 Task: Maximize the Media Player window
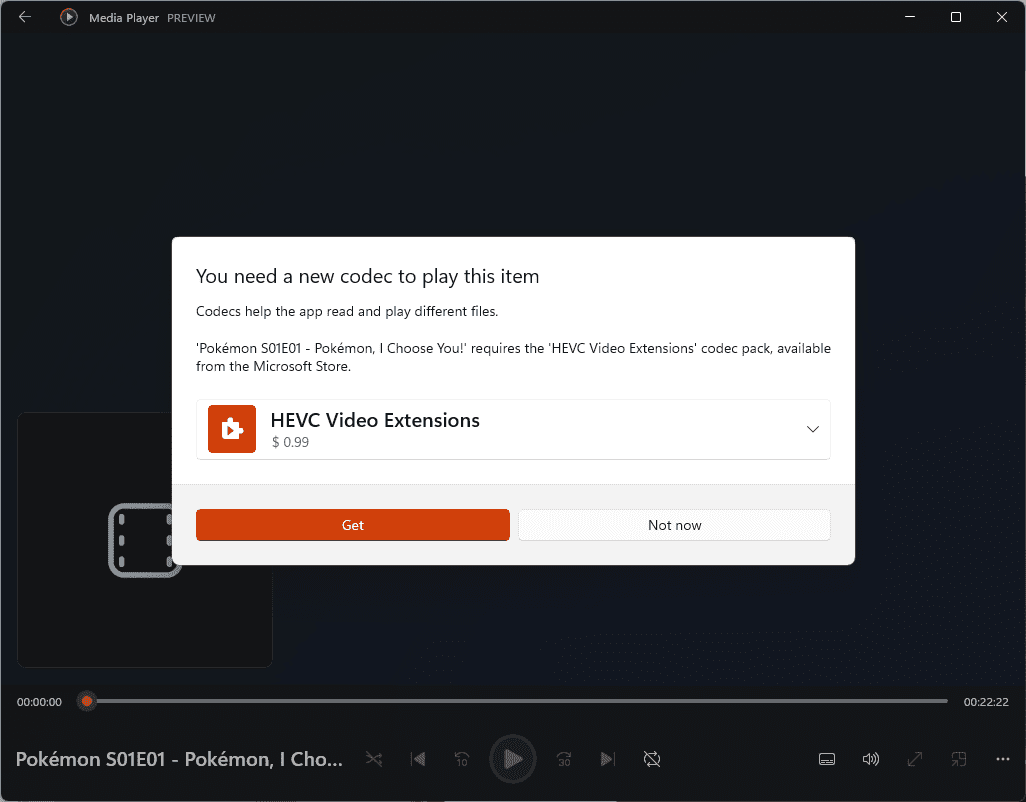[x=956, y=17]
